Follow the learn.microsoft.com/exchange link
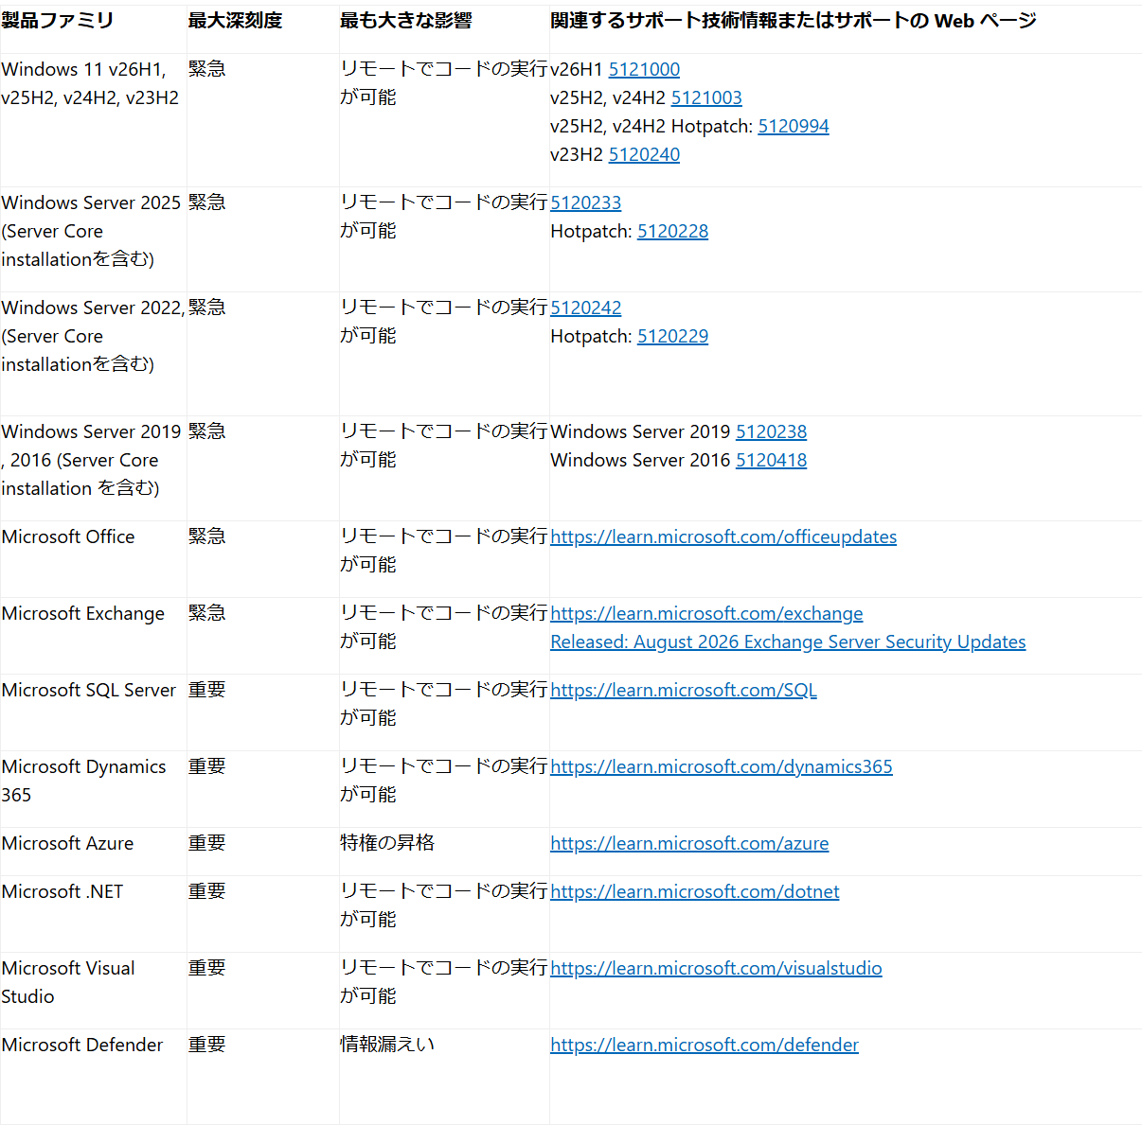The image size is (1142, 1125). 706,614
